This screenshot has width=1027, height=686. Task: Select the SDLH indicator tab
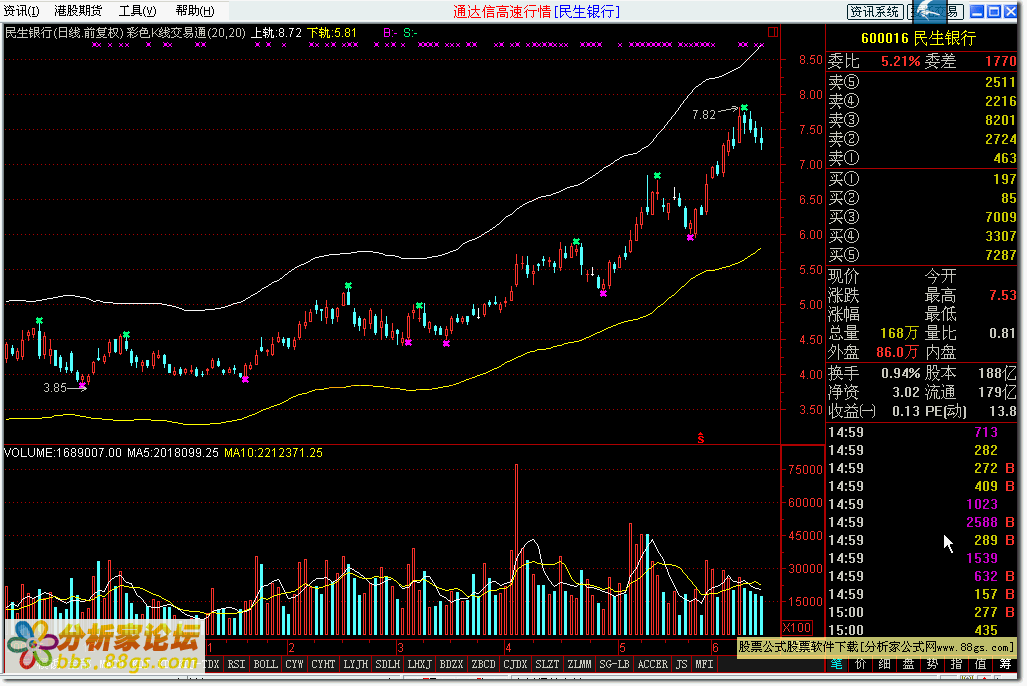(387, 664)
